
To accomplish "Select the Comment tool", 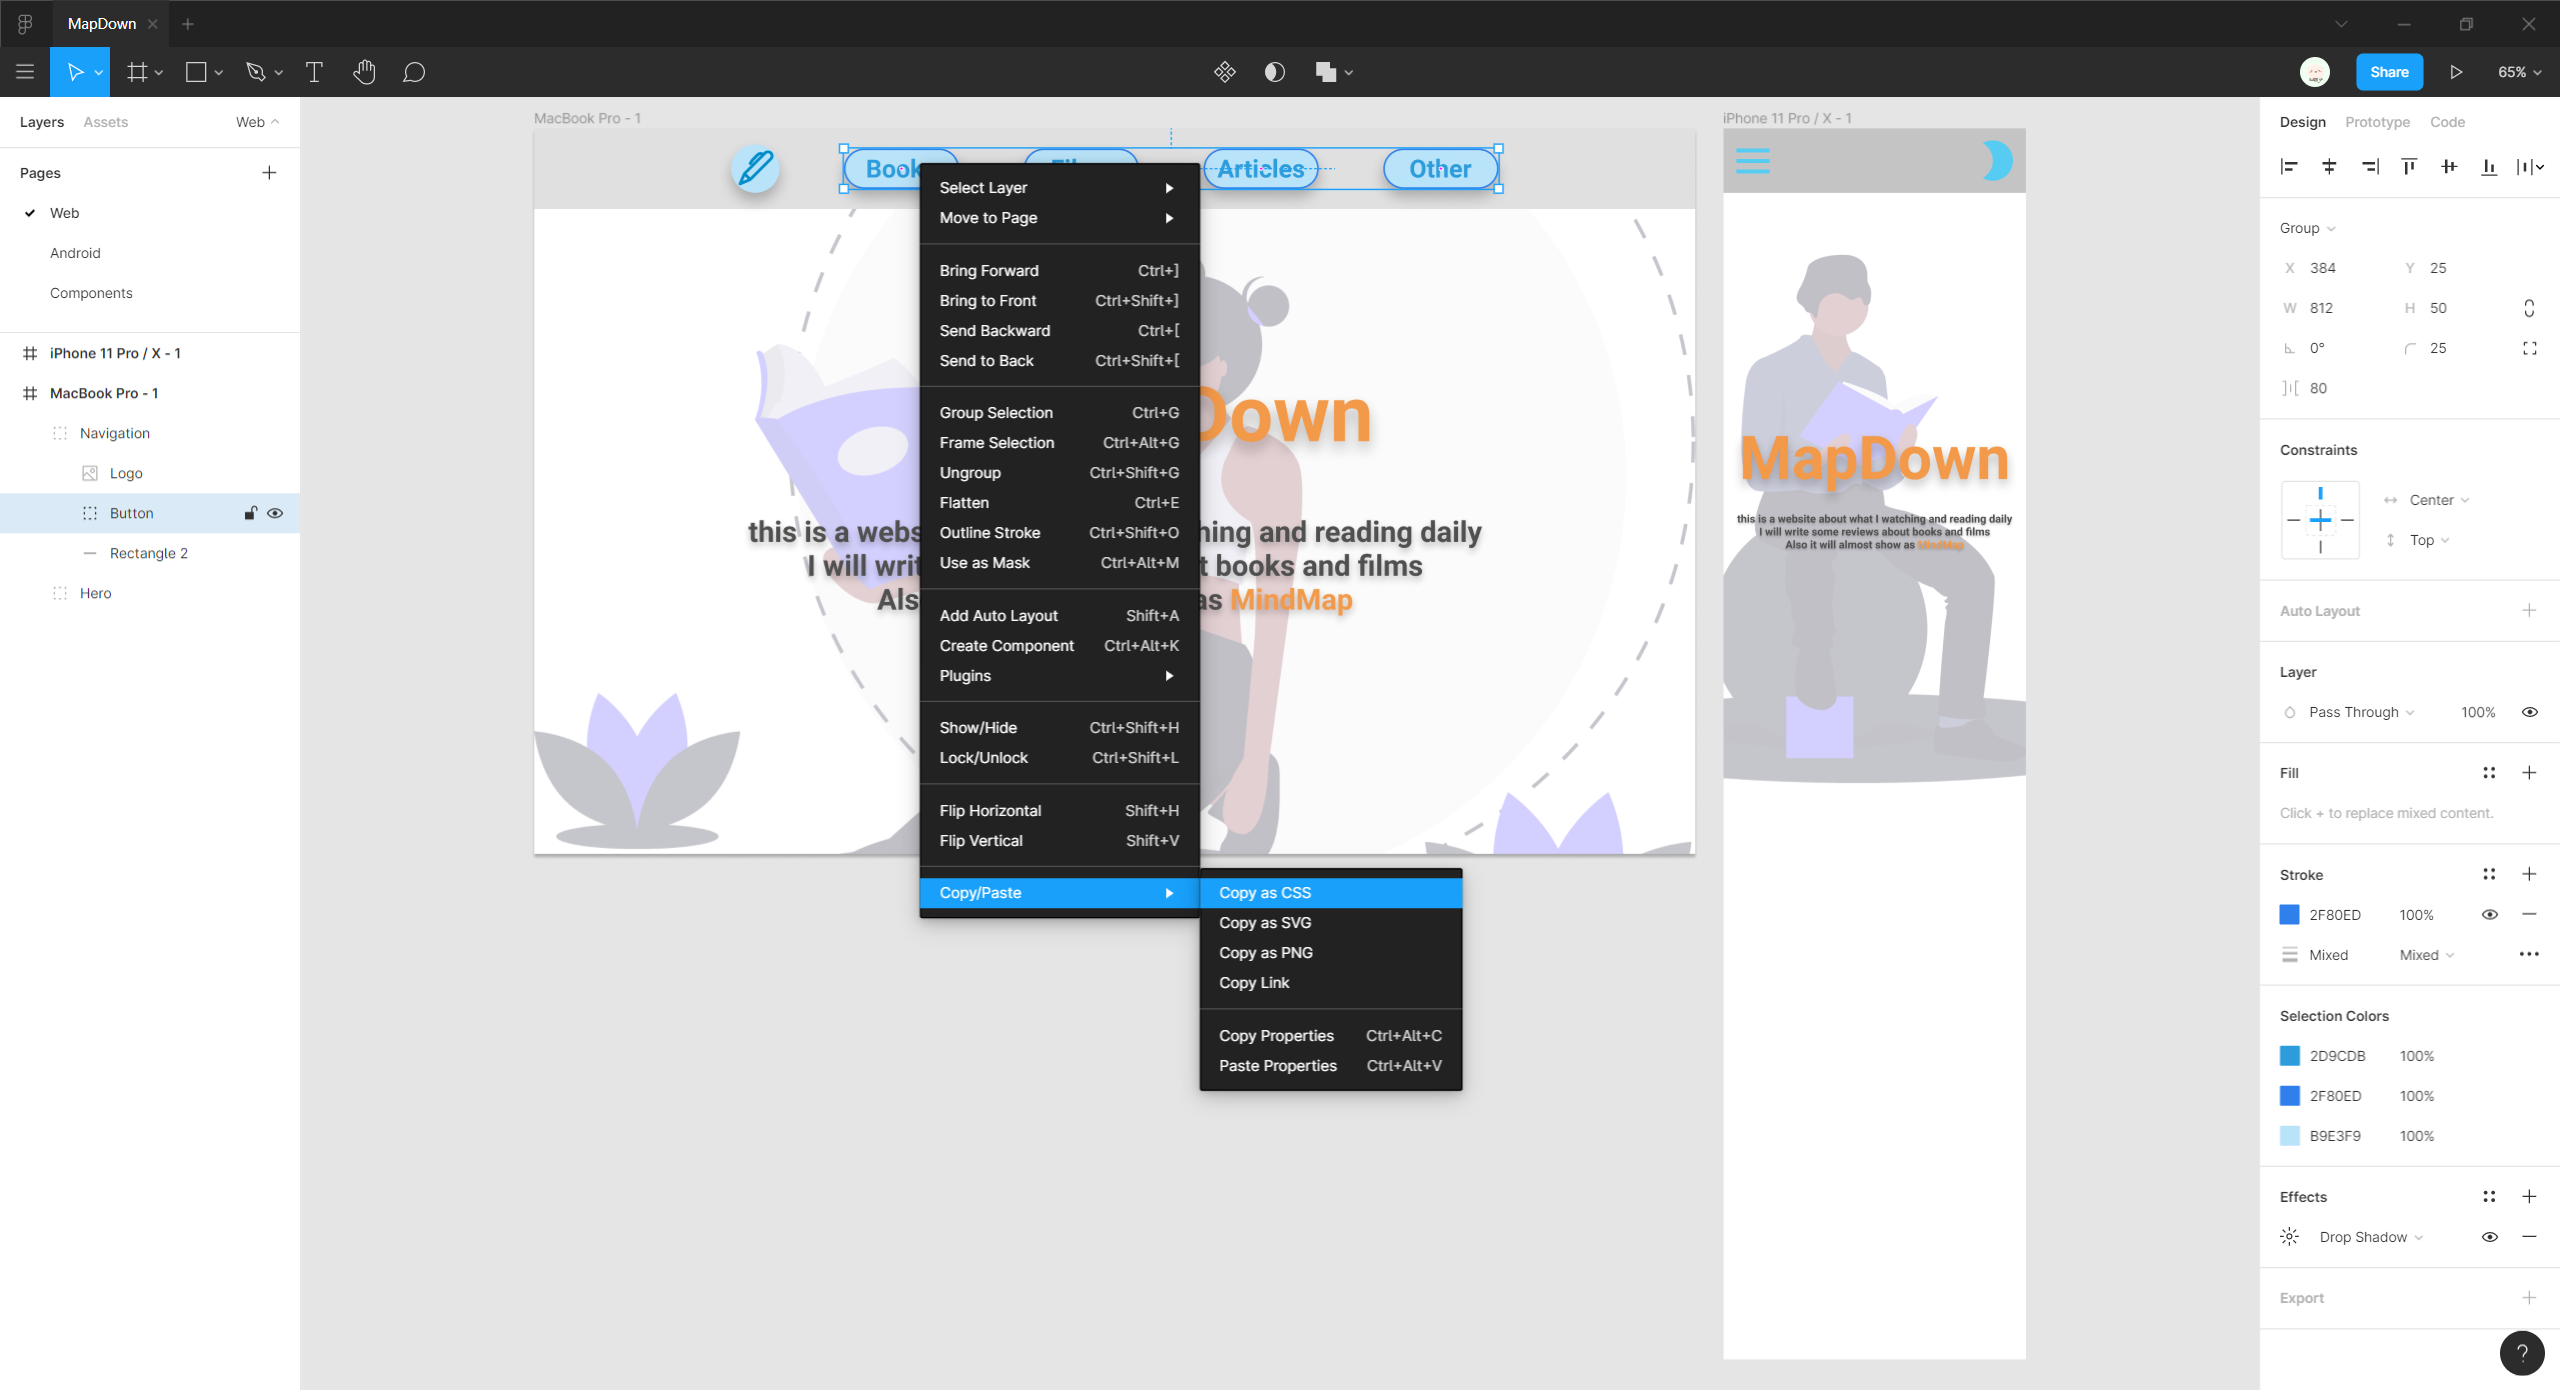I will (414, 72).
